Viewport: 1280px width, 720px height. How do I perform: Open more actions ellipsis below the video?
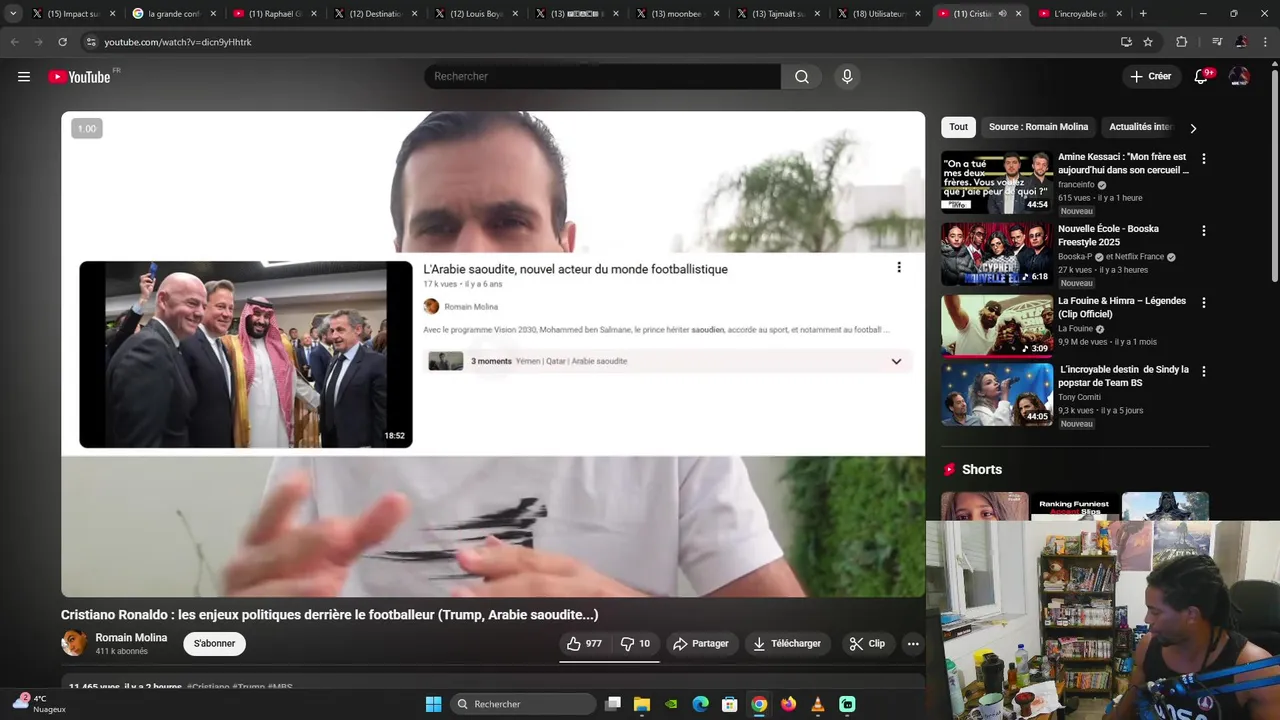913,644
